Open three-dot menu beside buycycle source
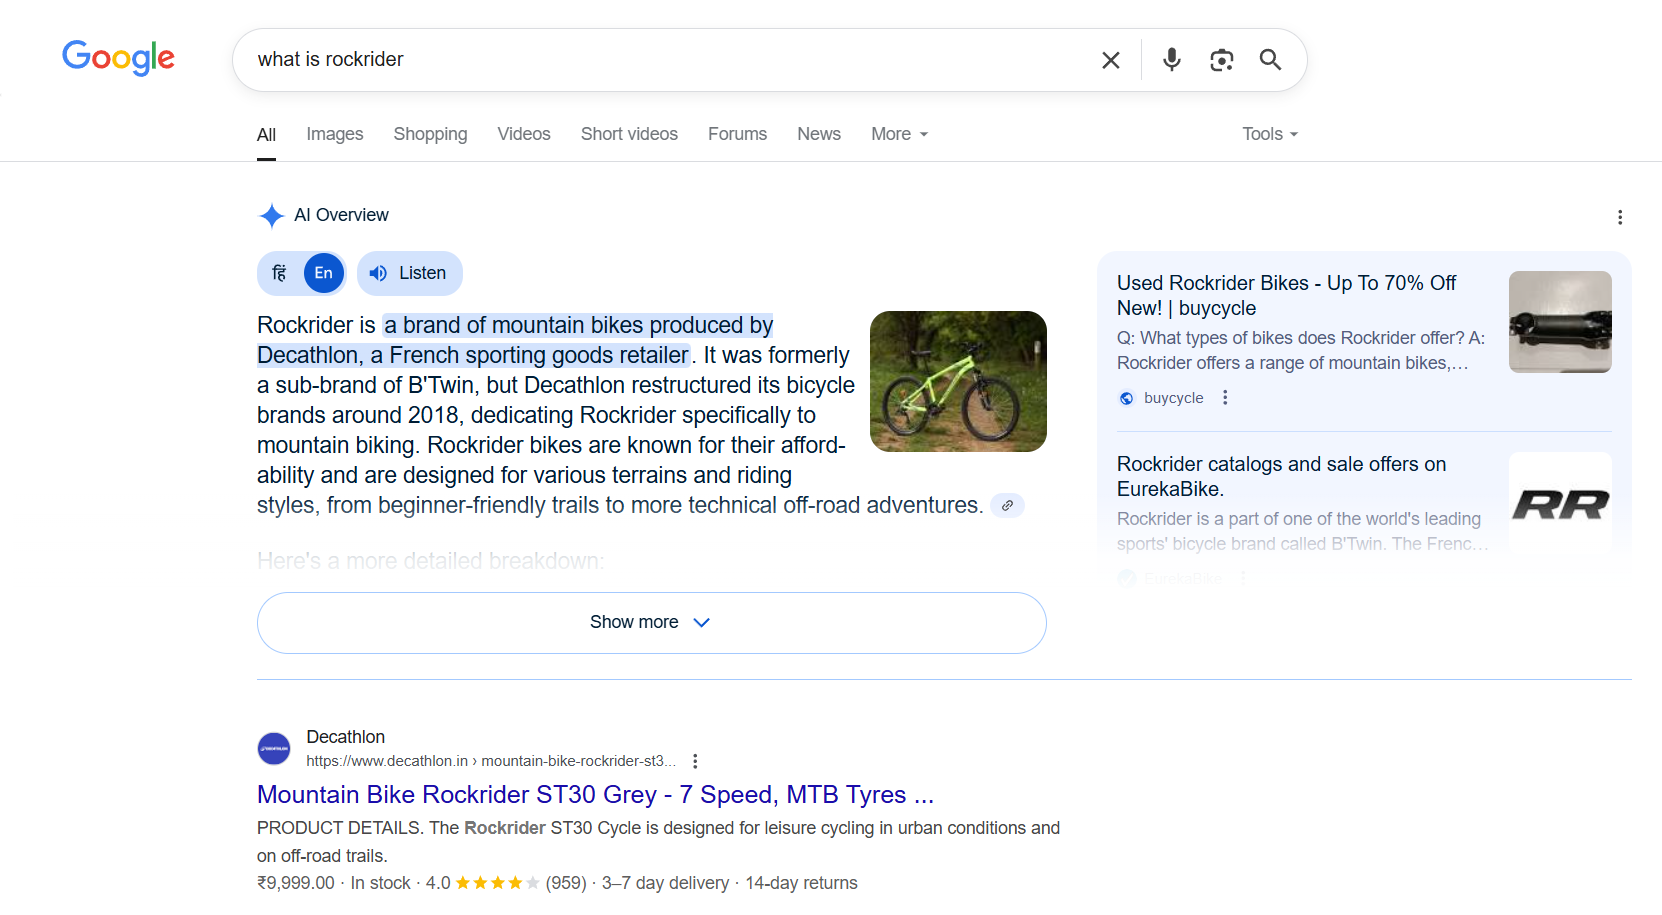 click(x=1225, y=398)
